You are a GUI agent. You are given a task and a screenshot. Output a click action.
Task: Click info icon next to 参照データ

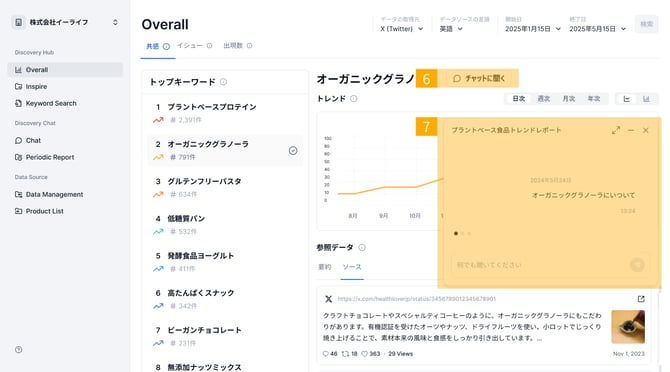point(362,248)
